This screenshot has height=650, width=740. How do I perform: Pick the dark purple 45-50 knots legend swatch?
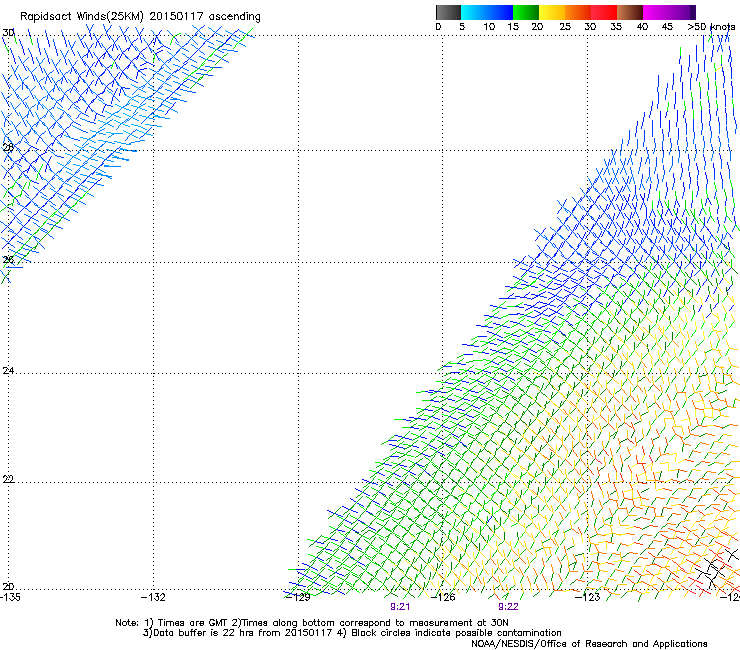point(682,12)
